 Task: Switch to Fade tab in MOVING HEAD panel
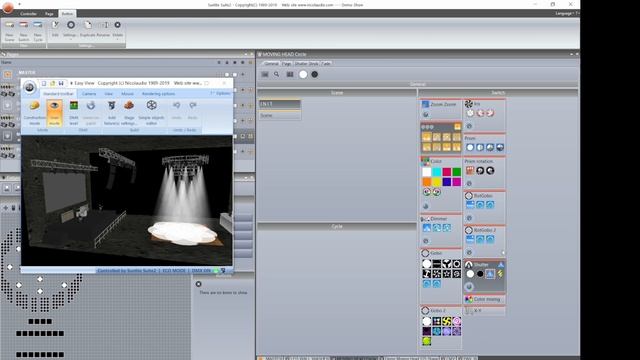326,64
